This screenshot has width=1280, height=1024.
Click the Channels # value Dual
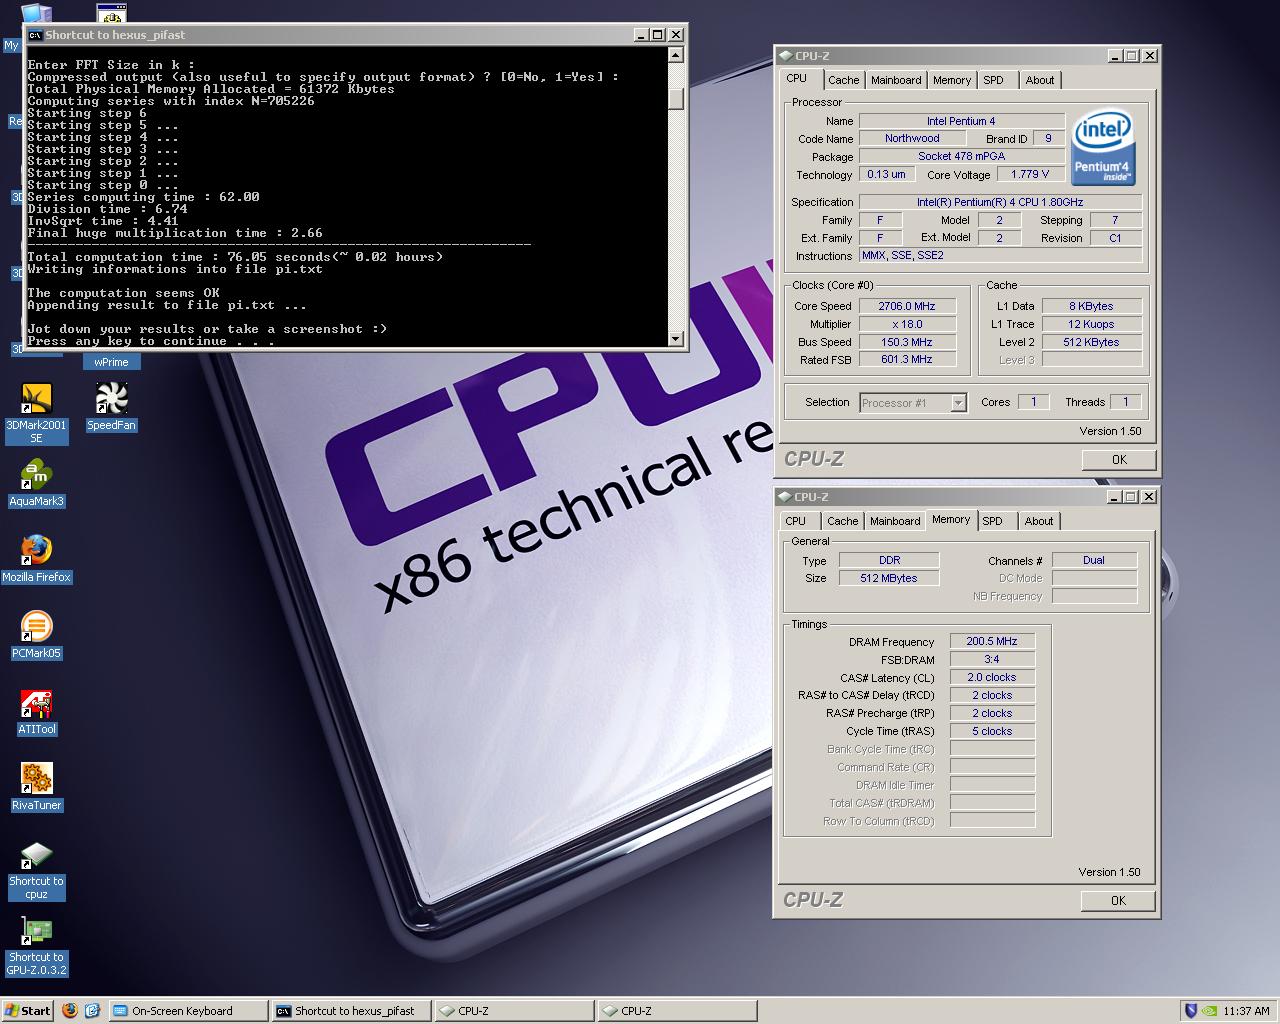pos(1094,560)
